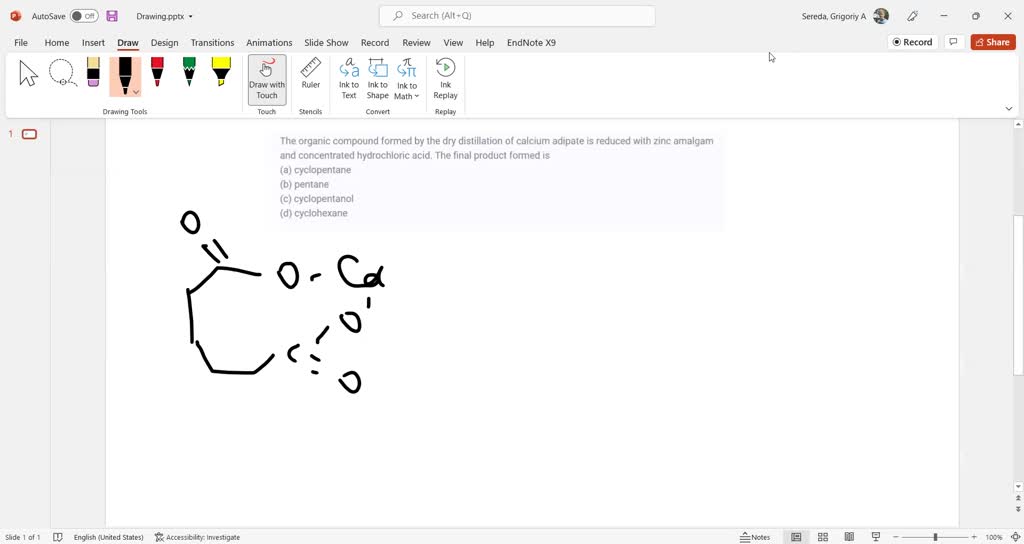Click English (United States) language indicator
The width and height of the screenshot is (1024, 544).
pyautogui.click(x=108, y=537)
